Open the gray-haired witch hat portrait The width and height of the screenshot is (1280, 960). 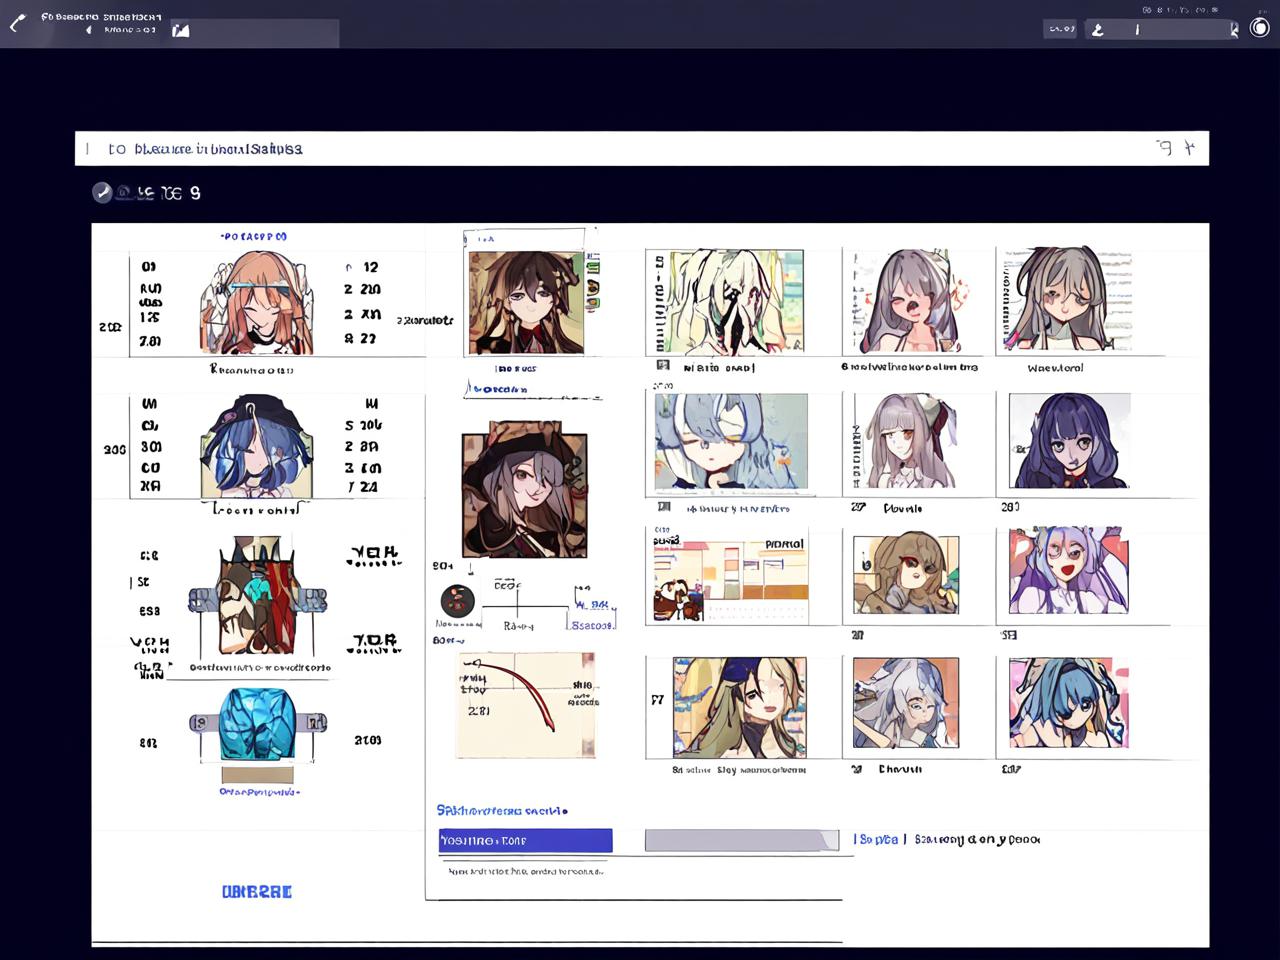524,489
